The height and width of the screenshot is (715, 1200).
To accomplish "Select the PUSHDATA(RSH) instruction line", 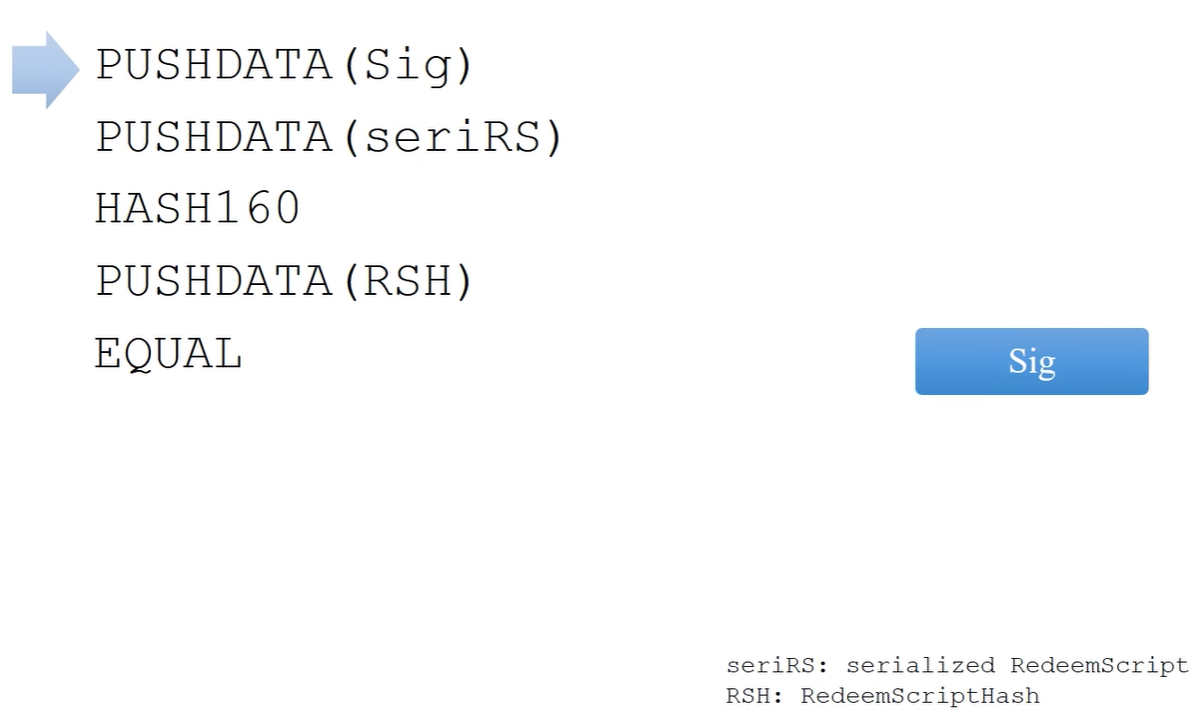I will [x=284, y=281].
